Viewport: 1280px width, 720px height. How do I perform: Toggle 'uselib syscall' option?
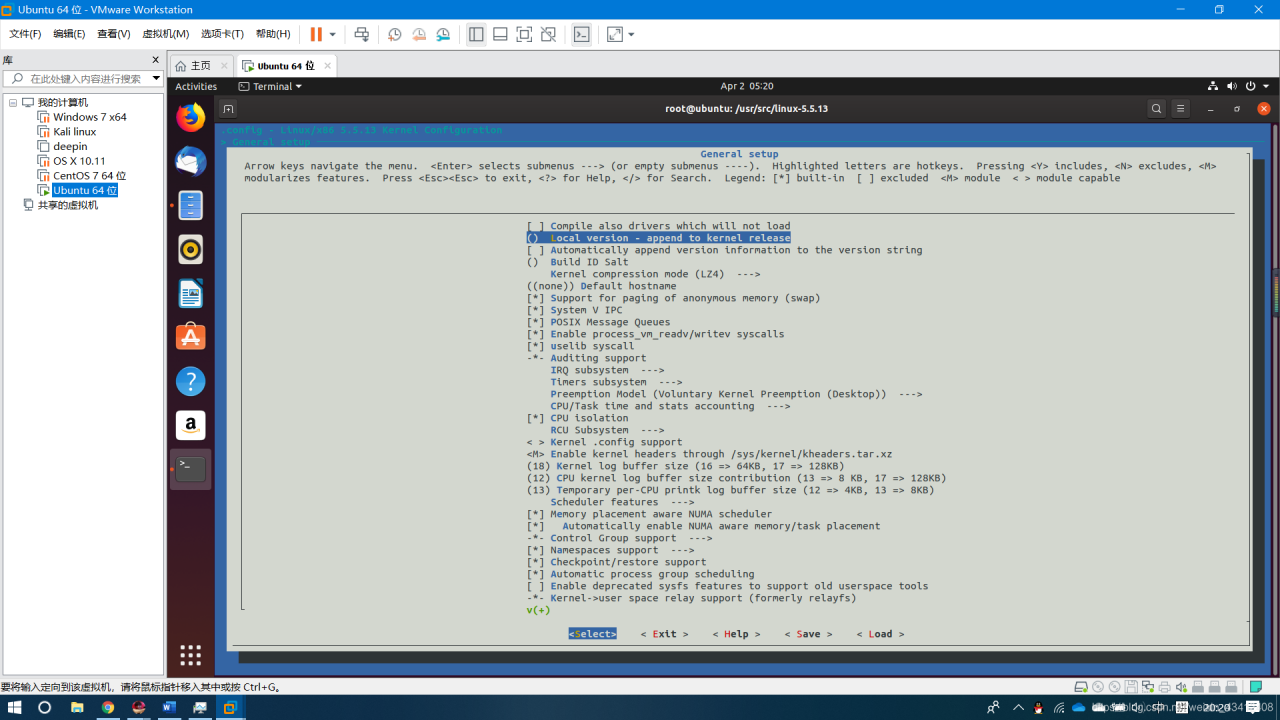(580, 346)
